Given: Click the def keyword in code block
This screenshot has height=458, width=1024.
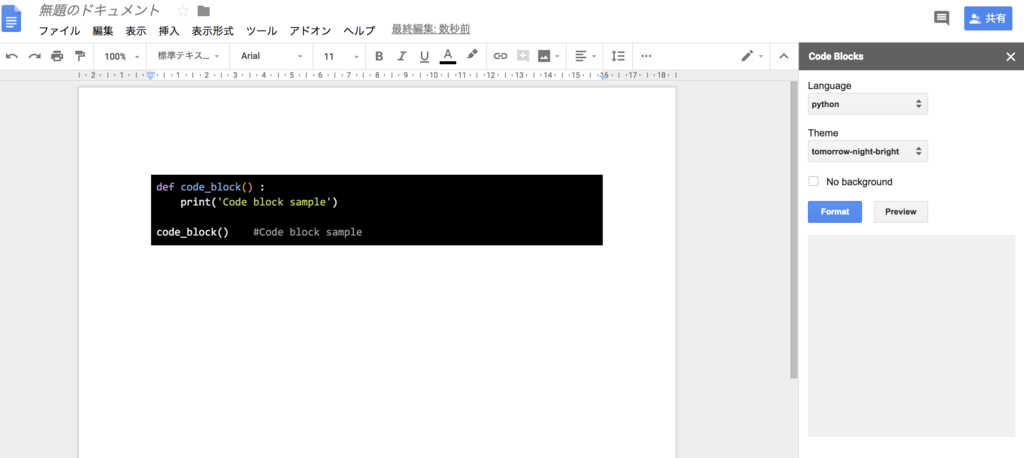Looking at the screenshot, I should click(x=165, y=187).
